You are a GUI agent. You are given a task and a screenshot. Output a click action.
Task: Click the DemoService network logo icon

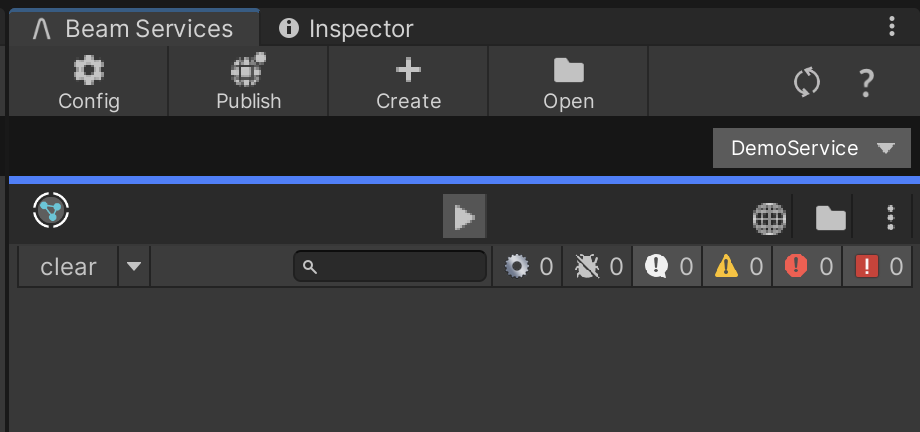point(51,210)
